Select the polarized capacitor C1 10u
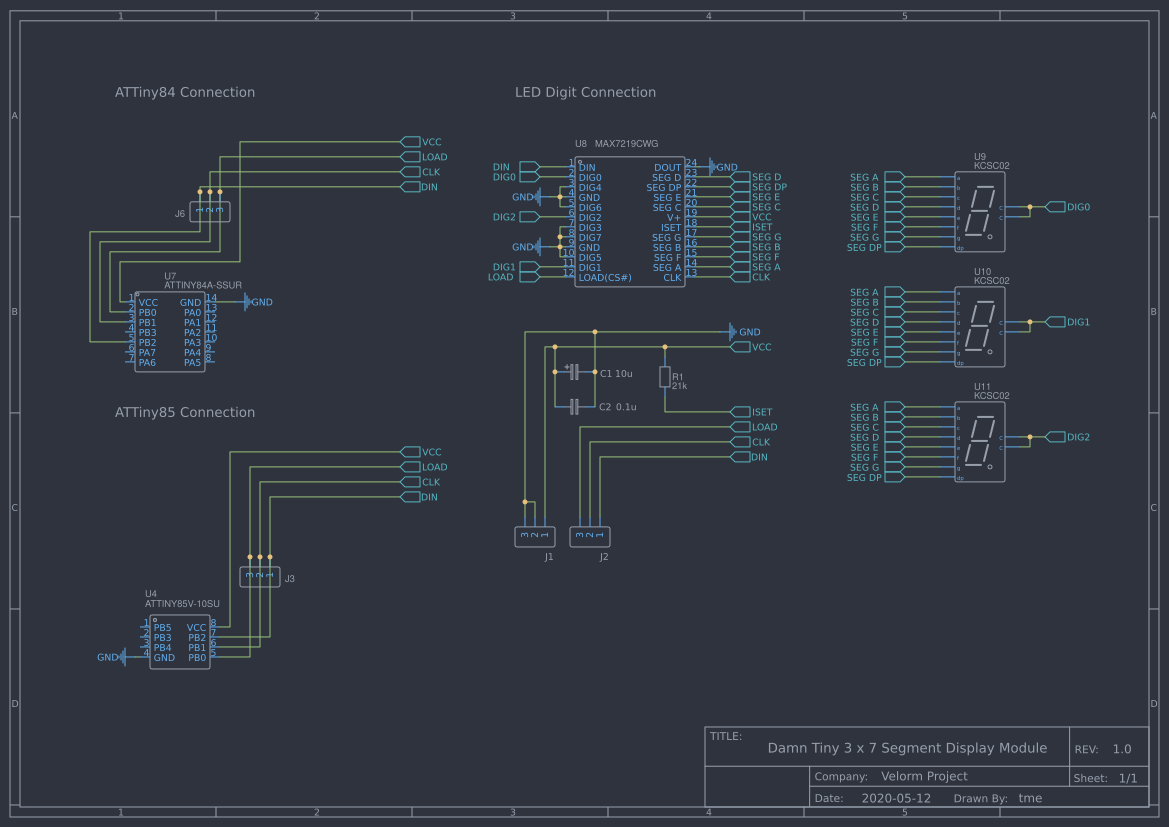 click(574, 372)
